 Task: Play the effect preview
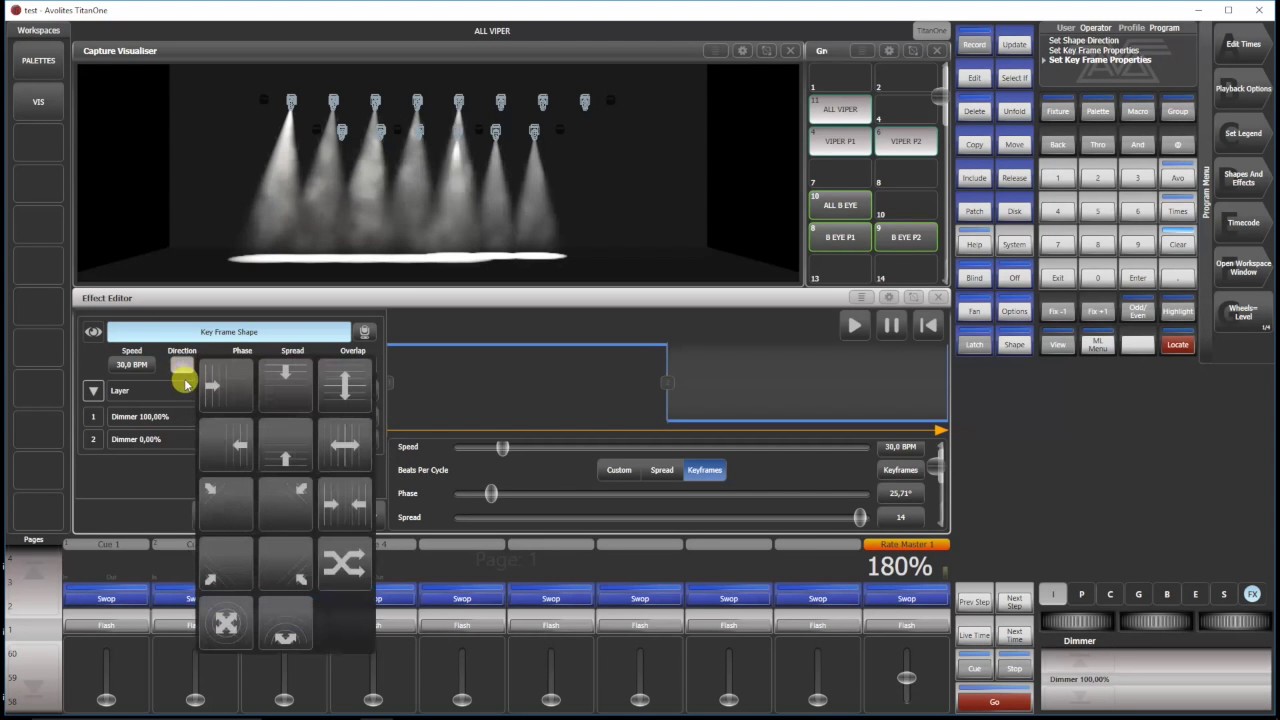[854, 325]
